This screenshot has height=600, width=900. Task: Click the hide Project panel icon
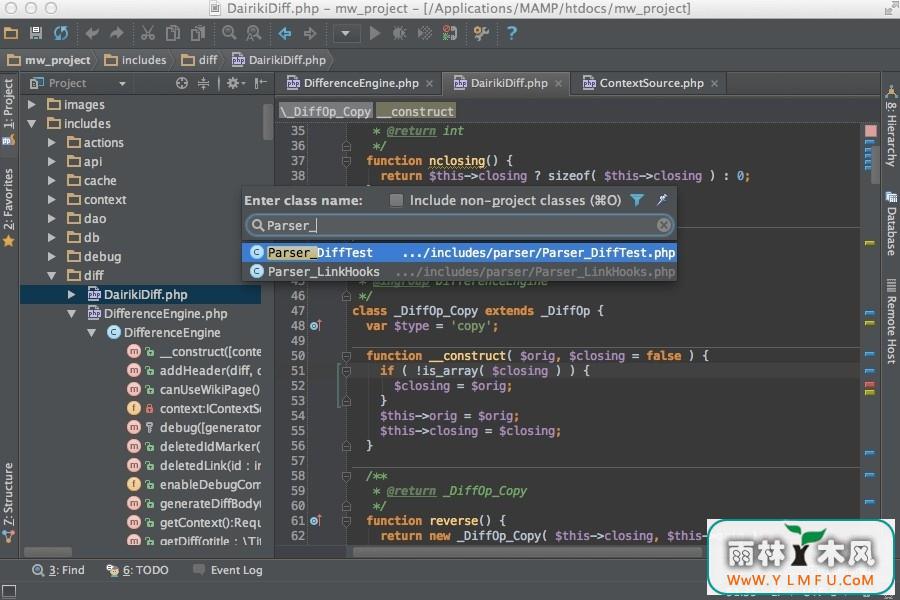[x=261, y=83]
